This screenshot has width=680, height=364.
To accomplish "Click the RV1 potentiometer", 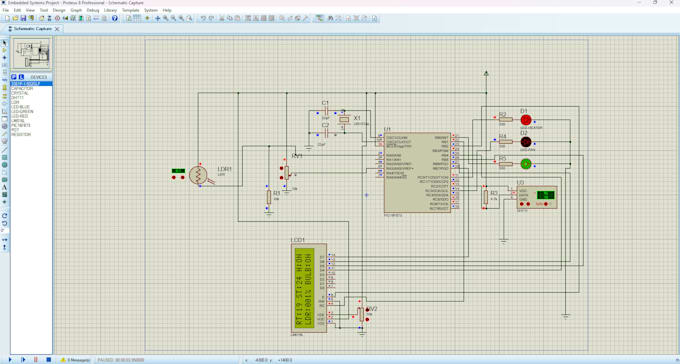I will (286, 172).
